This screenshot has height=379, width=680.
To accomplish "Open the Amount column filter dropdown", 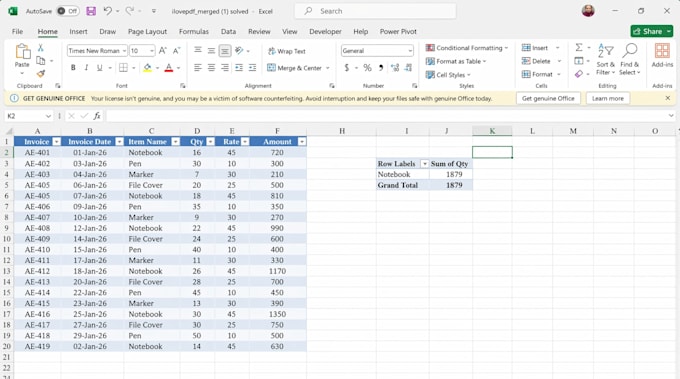I will 302,142.
